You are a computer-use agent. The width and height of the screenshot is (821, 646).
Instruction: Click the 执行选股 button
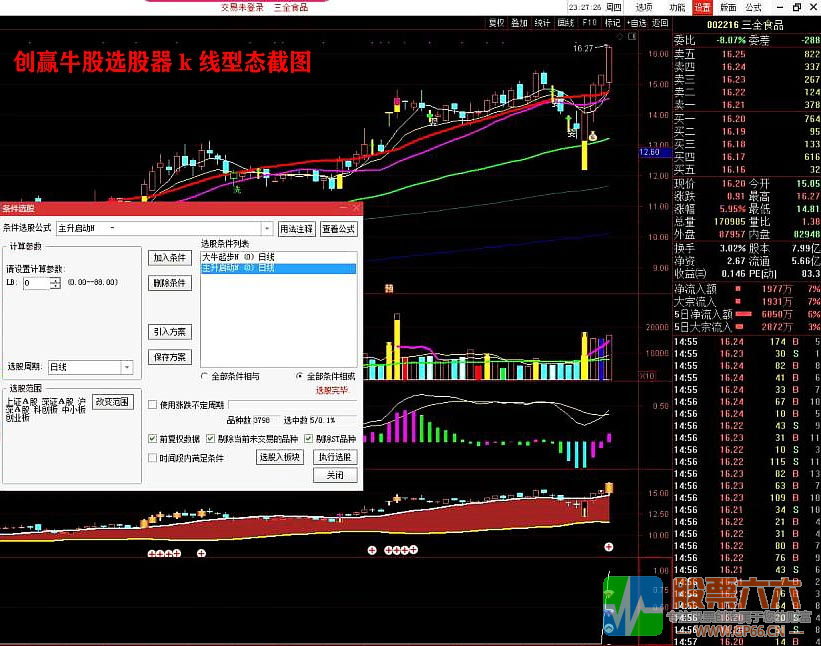(x=334, y=456)
